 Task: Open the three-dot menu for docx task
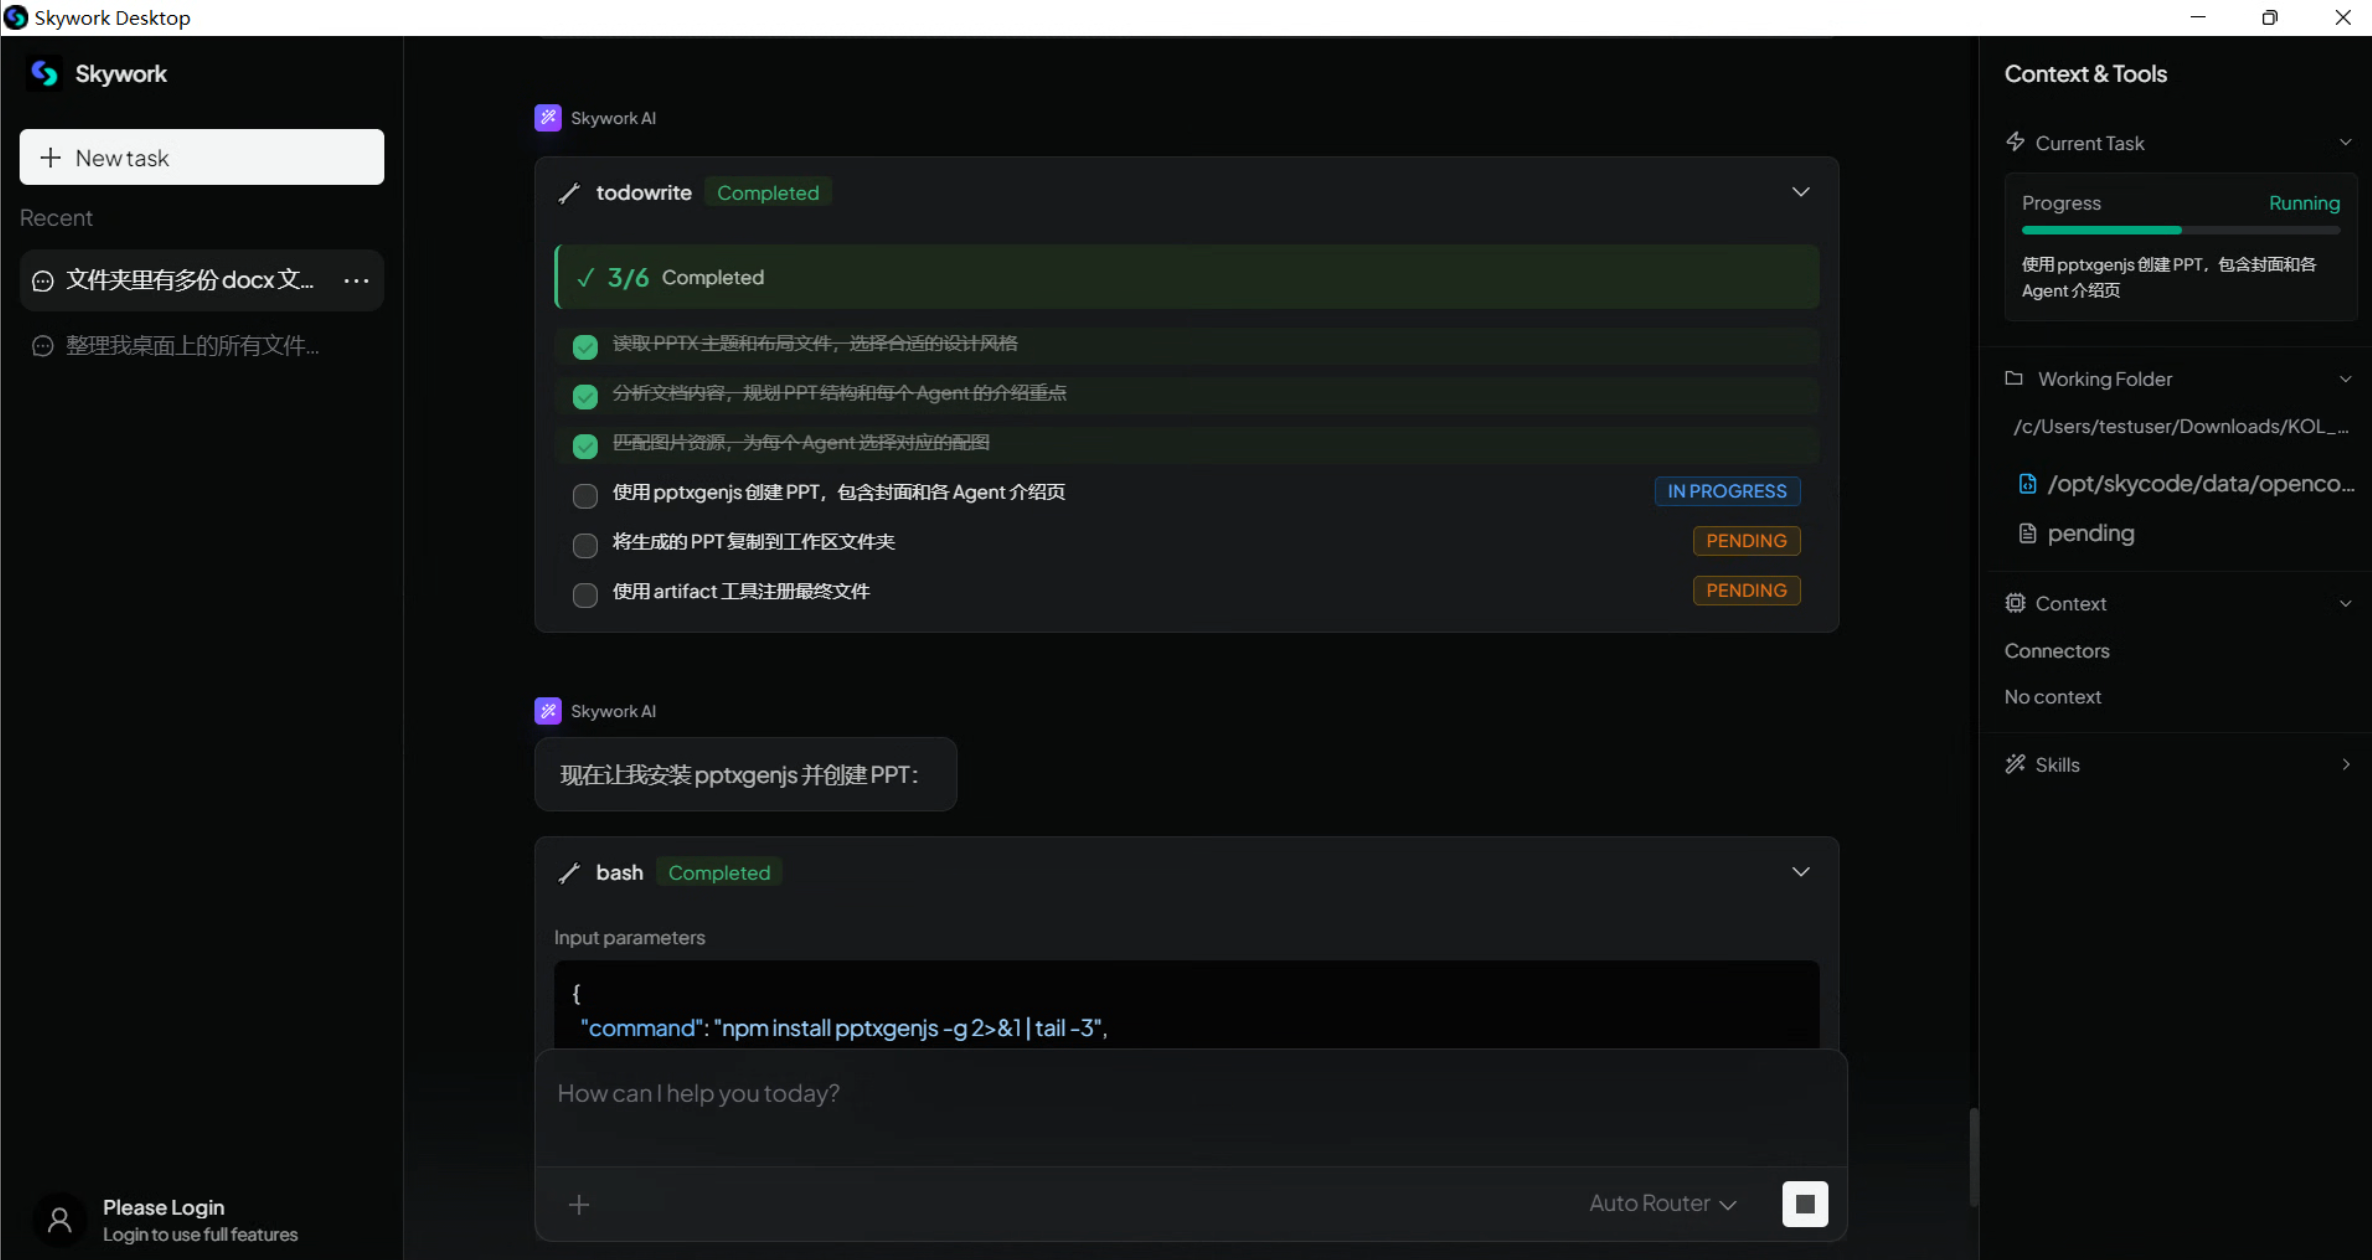[x=356, y=281]
